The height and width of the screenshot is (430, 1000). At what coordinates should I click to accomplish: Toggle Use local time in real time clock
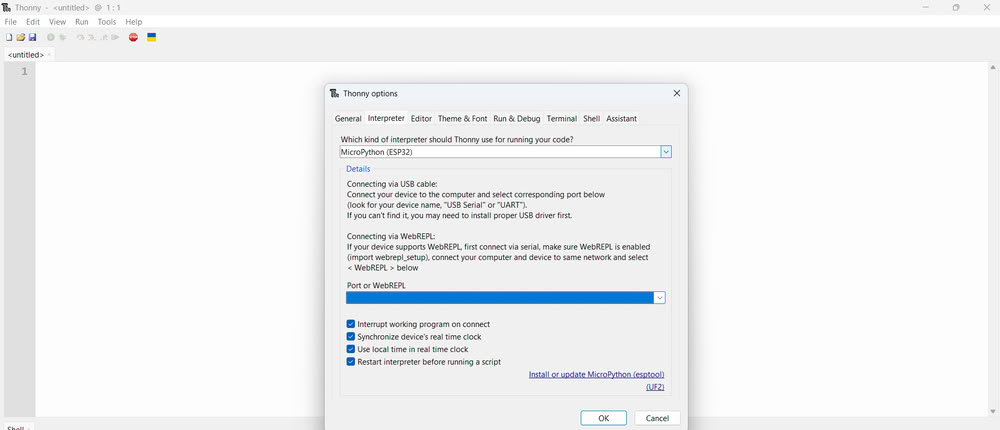[x=351, y=349]
